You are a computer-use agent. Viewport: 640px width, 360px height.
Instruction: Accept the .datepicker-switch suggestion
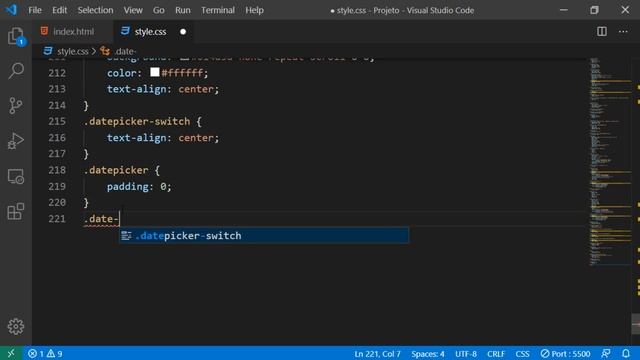click(264, 236)
